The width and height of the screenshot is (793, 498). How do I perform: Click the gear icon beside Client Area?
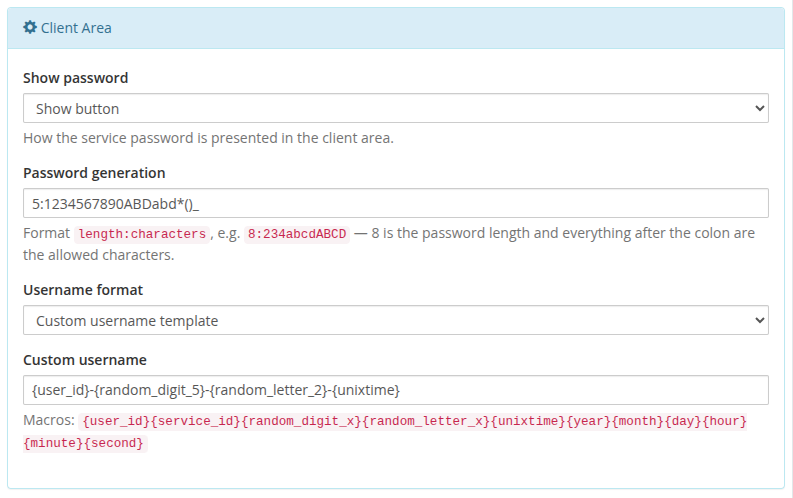tap(30, 27)
